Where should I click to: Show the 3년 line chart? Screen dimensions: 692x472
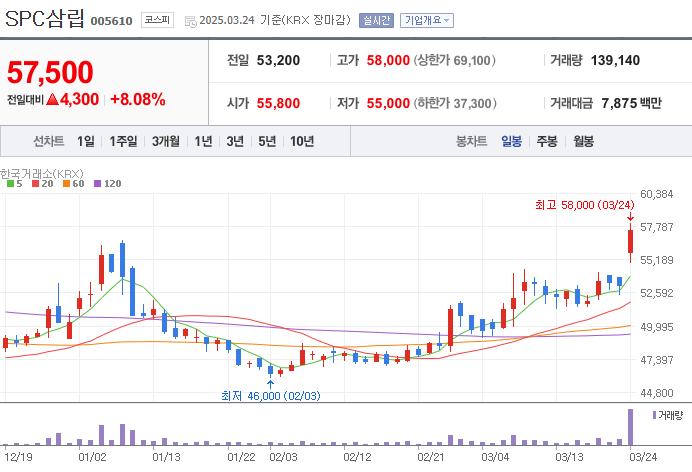pyautogui.click(x=235, y=141)
